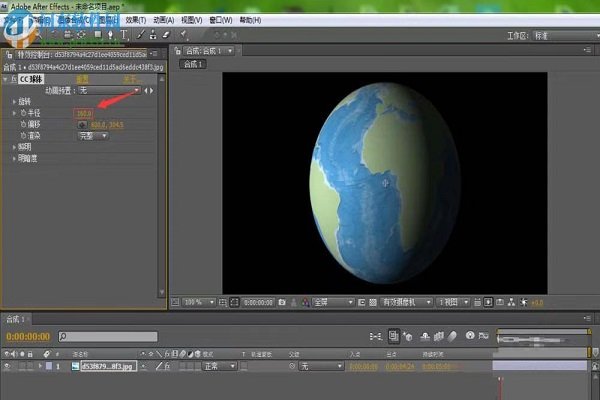Viewport: 600px width, 400px height.
Task: Open the 动画预置 preset dropdown
Action: [109, 90]
